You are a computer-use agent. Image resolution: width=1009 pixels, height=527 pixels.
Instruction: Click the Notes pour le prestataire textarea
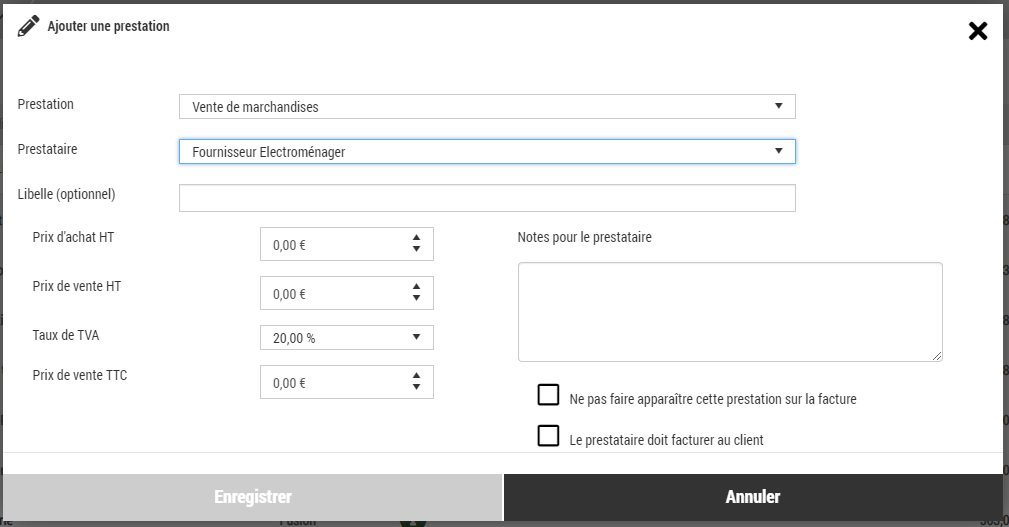(729, 311)
